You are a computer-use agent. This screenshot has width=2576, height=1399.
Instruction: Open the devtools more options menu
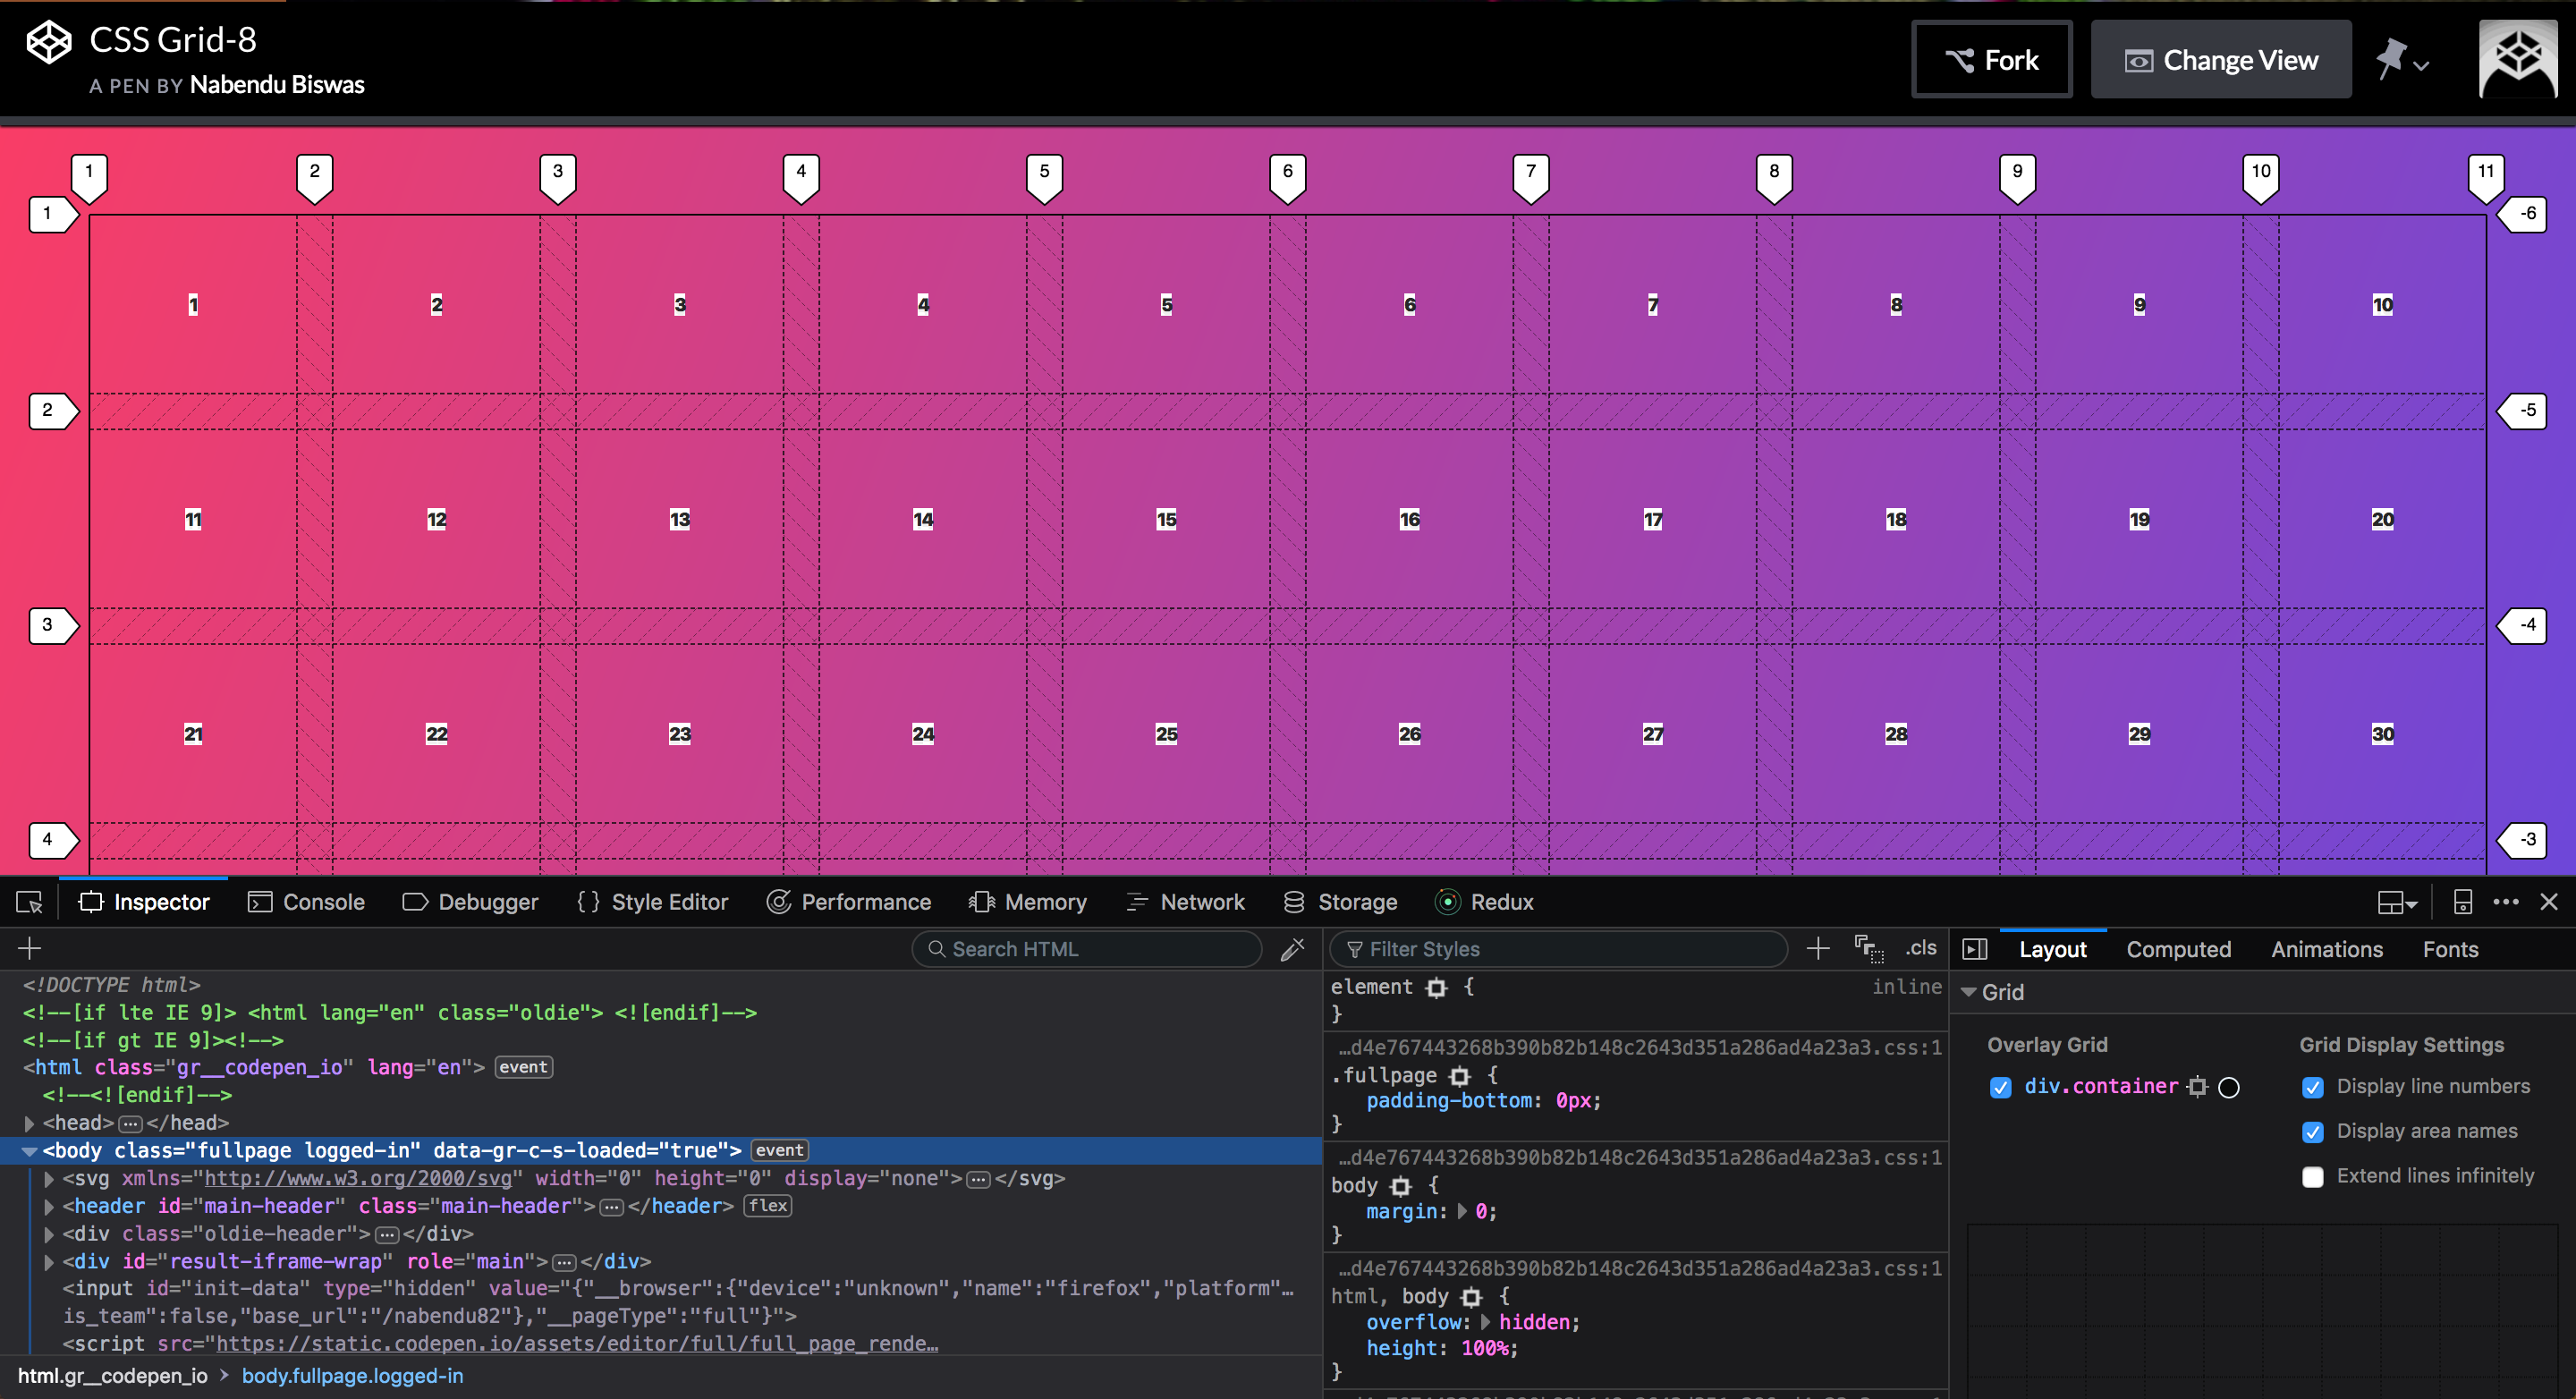click(2506, 902)
